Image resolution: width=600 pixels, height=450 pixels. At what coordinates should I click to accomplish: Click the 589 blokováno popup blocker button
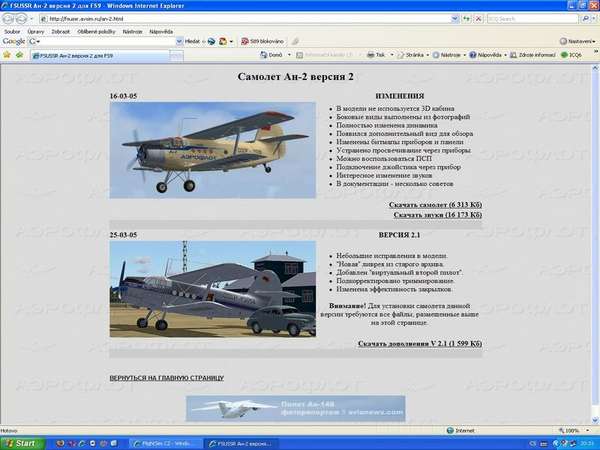[262, 41]
